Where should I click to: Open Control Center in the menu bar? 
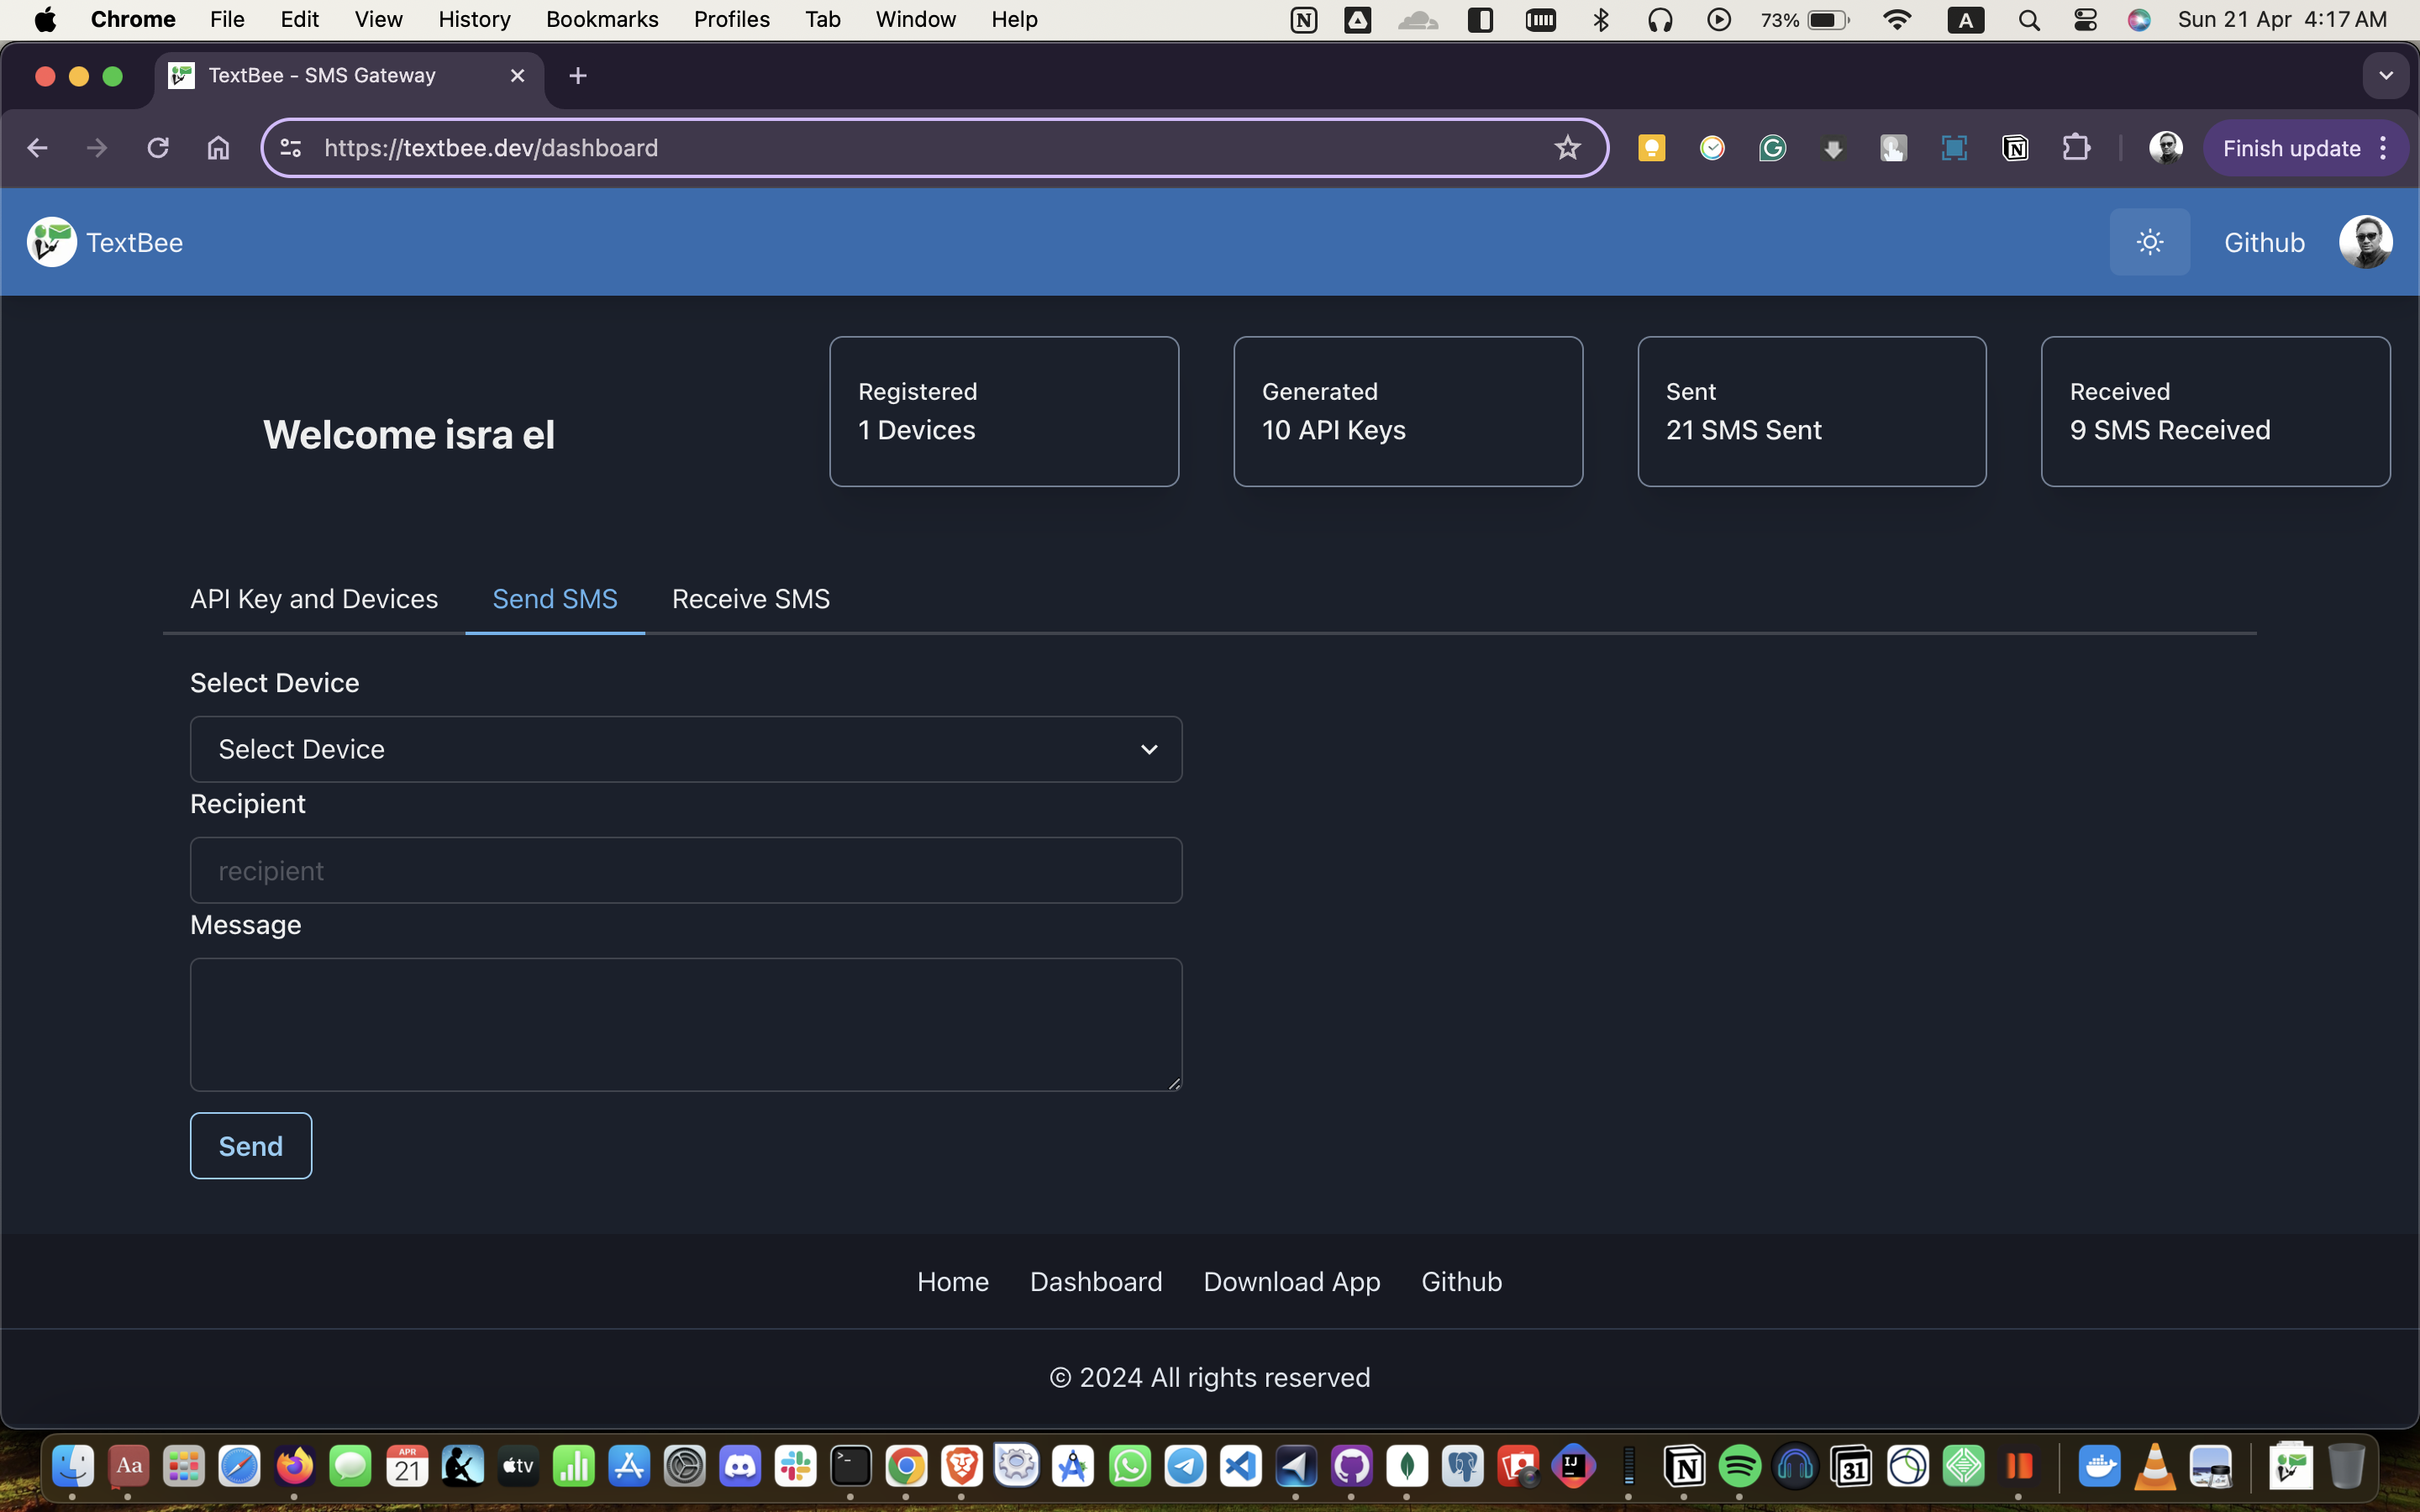point(2085,20)
